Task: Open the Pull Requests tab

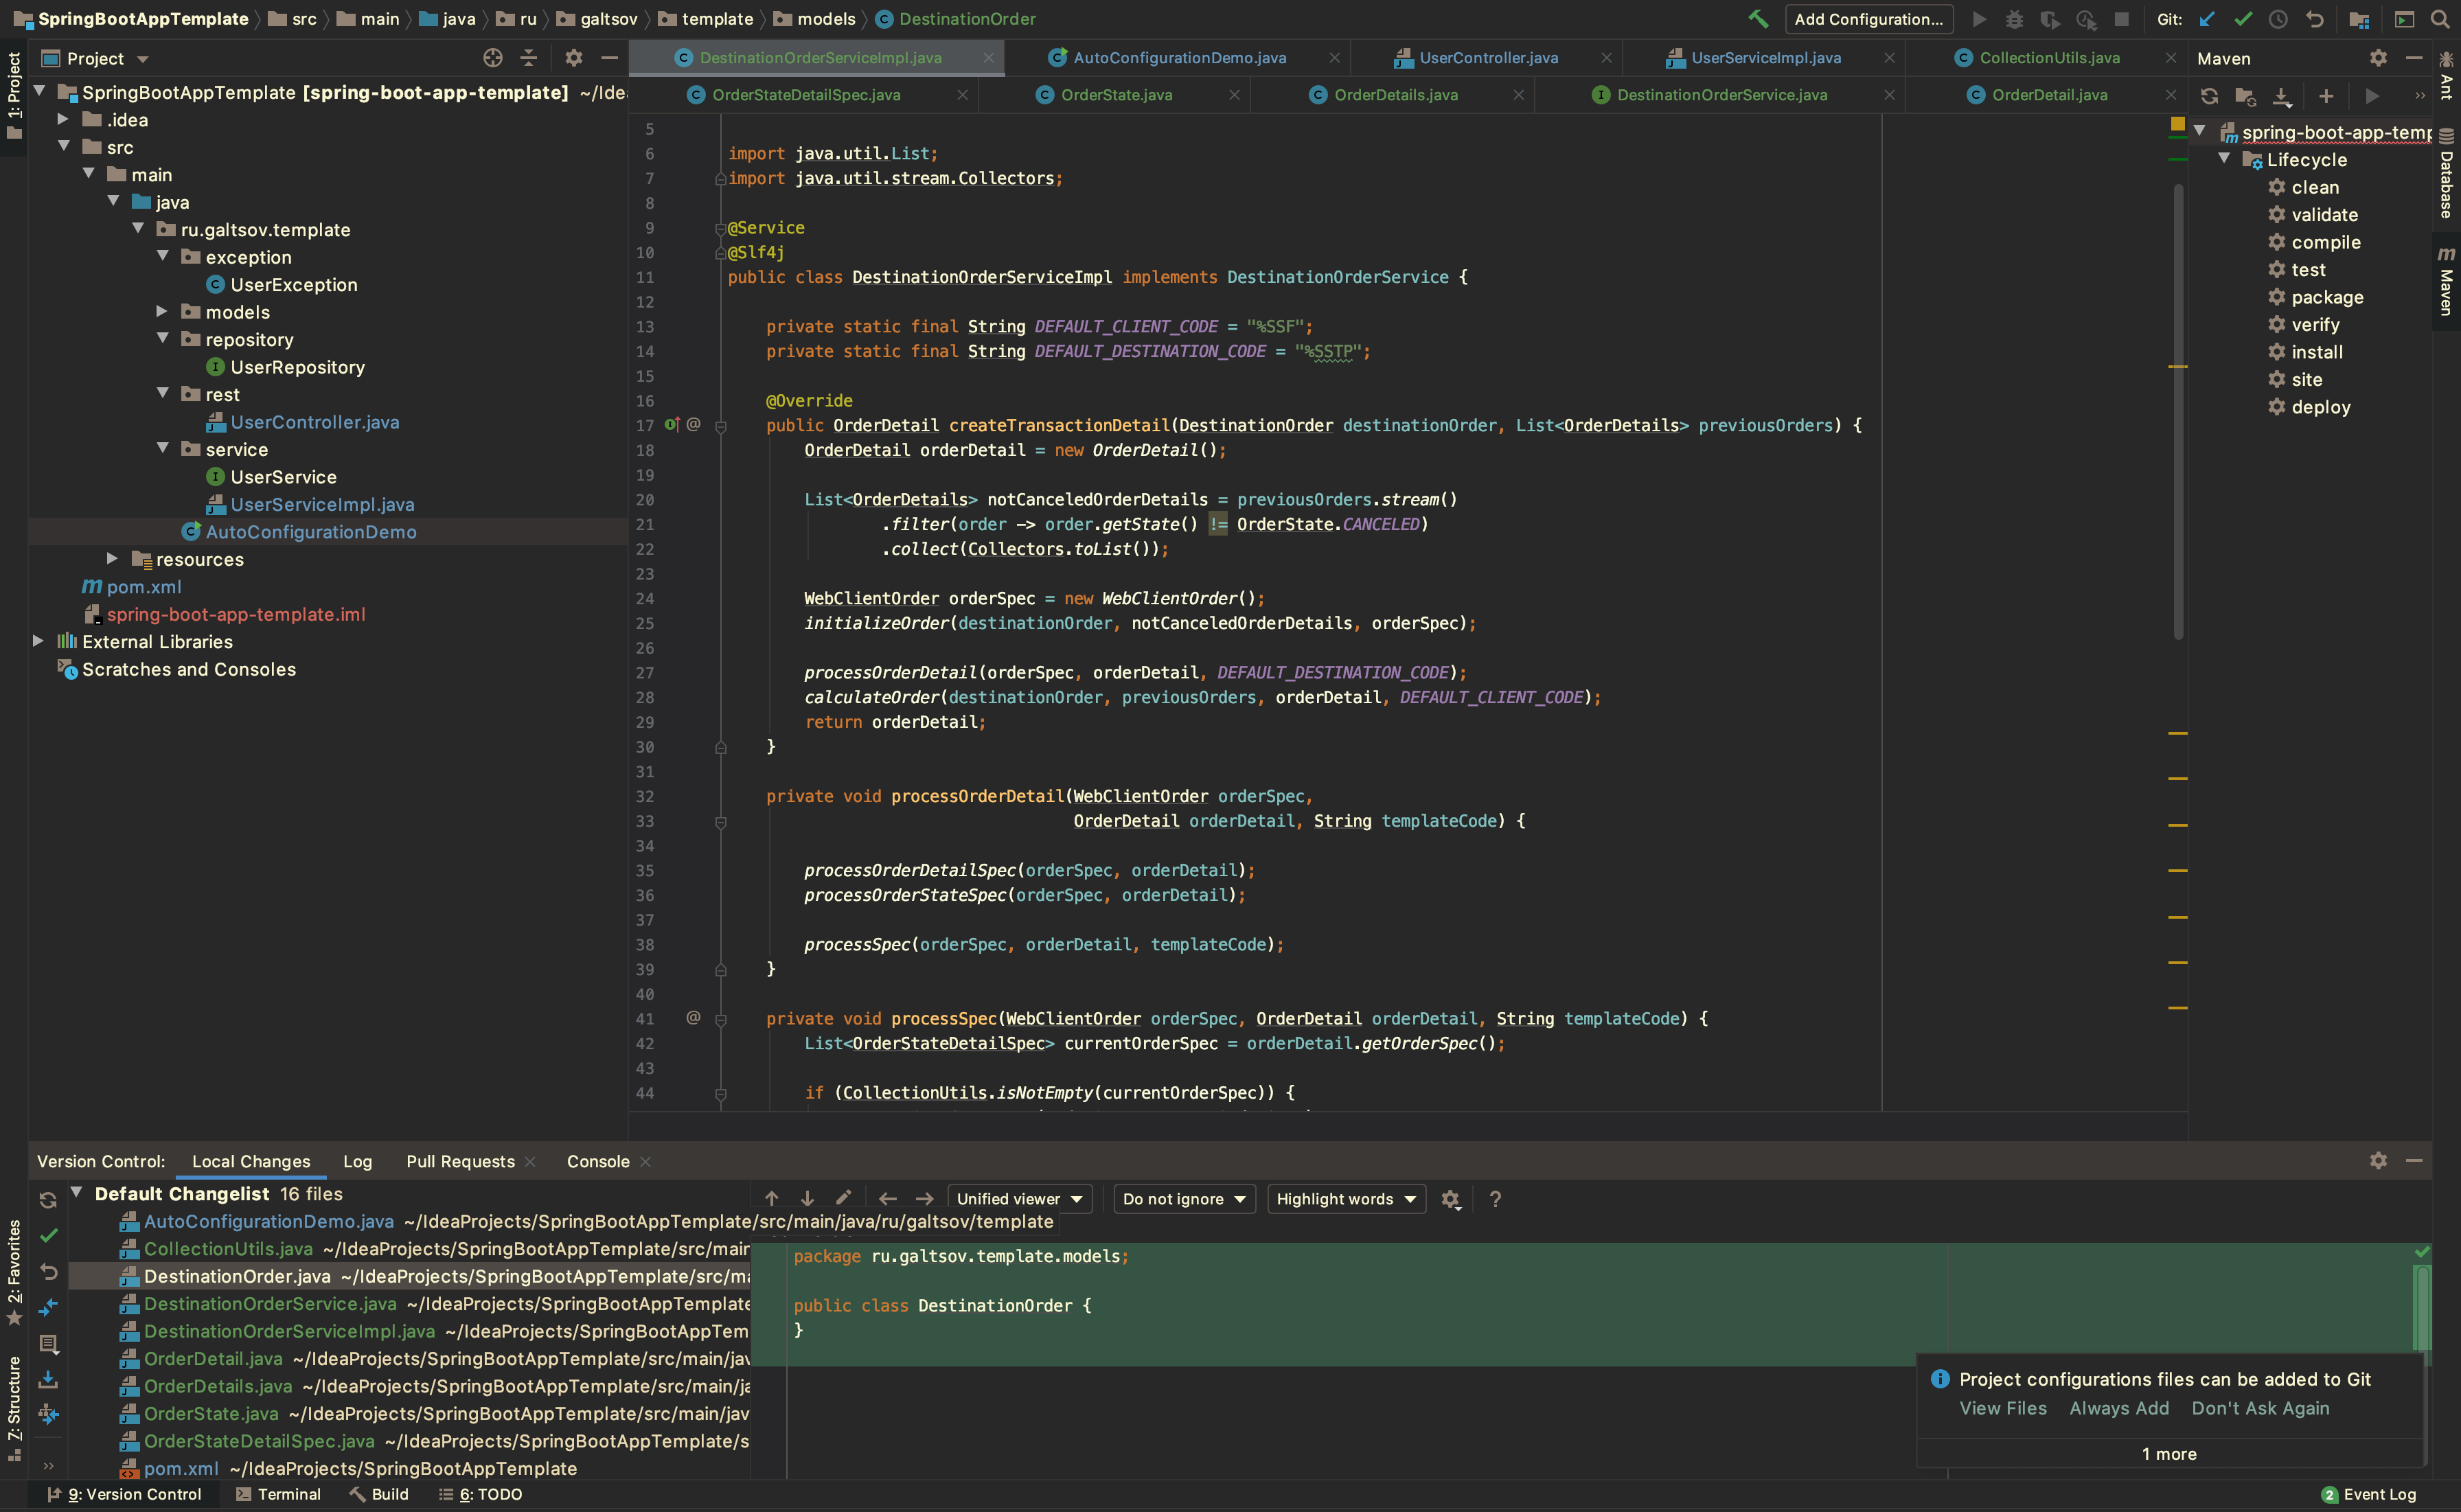Action: [x=460, y=1161]
